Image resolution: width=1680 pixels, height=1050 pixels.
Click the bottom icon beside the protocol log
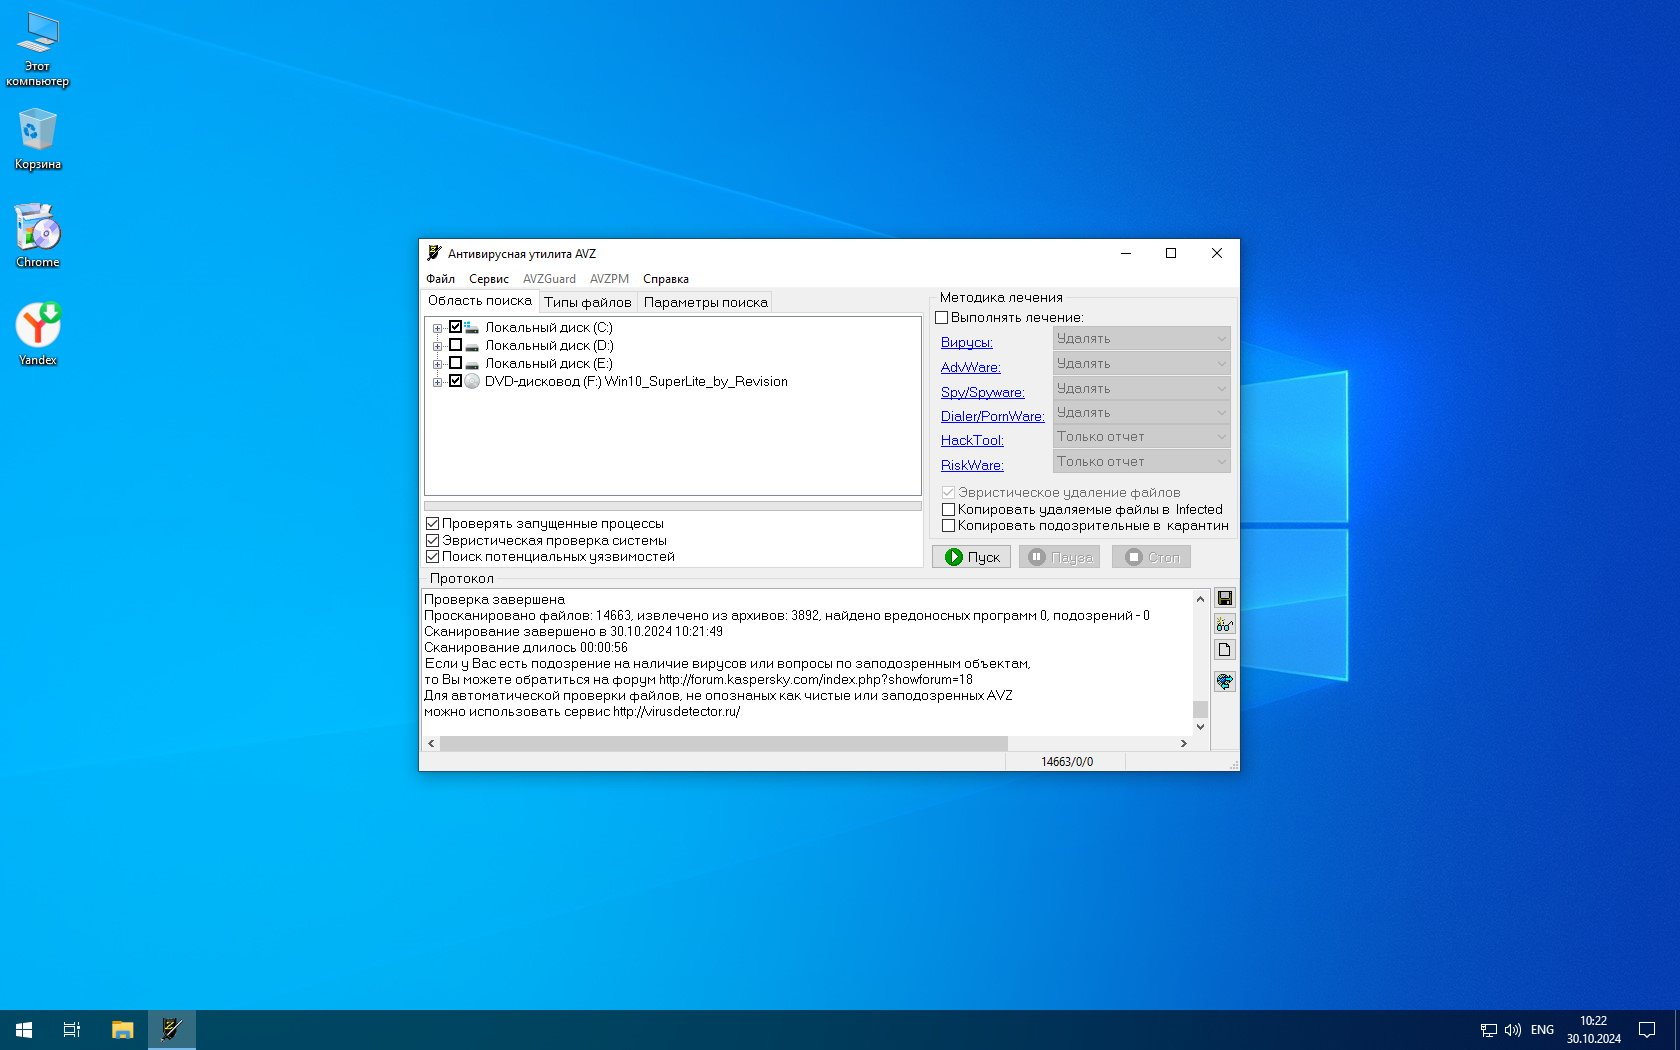pos(1224,681)
